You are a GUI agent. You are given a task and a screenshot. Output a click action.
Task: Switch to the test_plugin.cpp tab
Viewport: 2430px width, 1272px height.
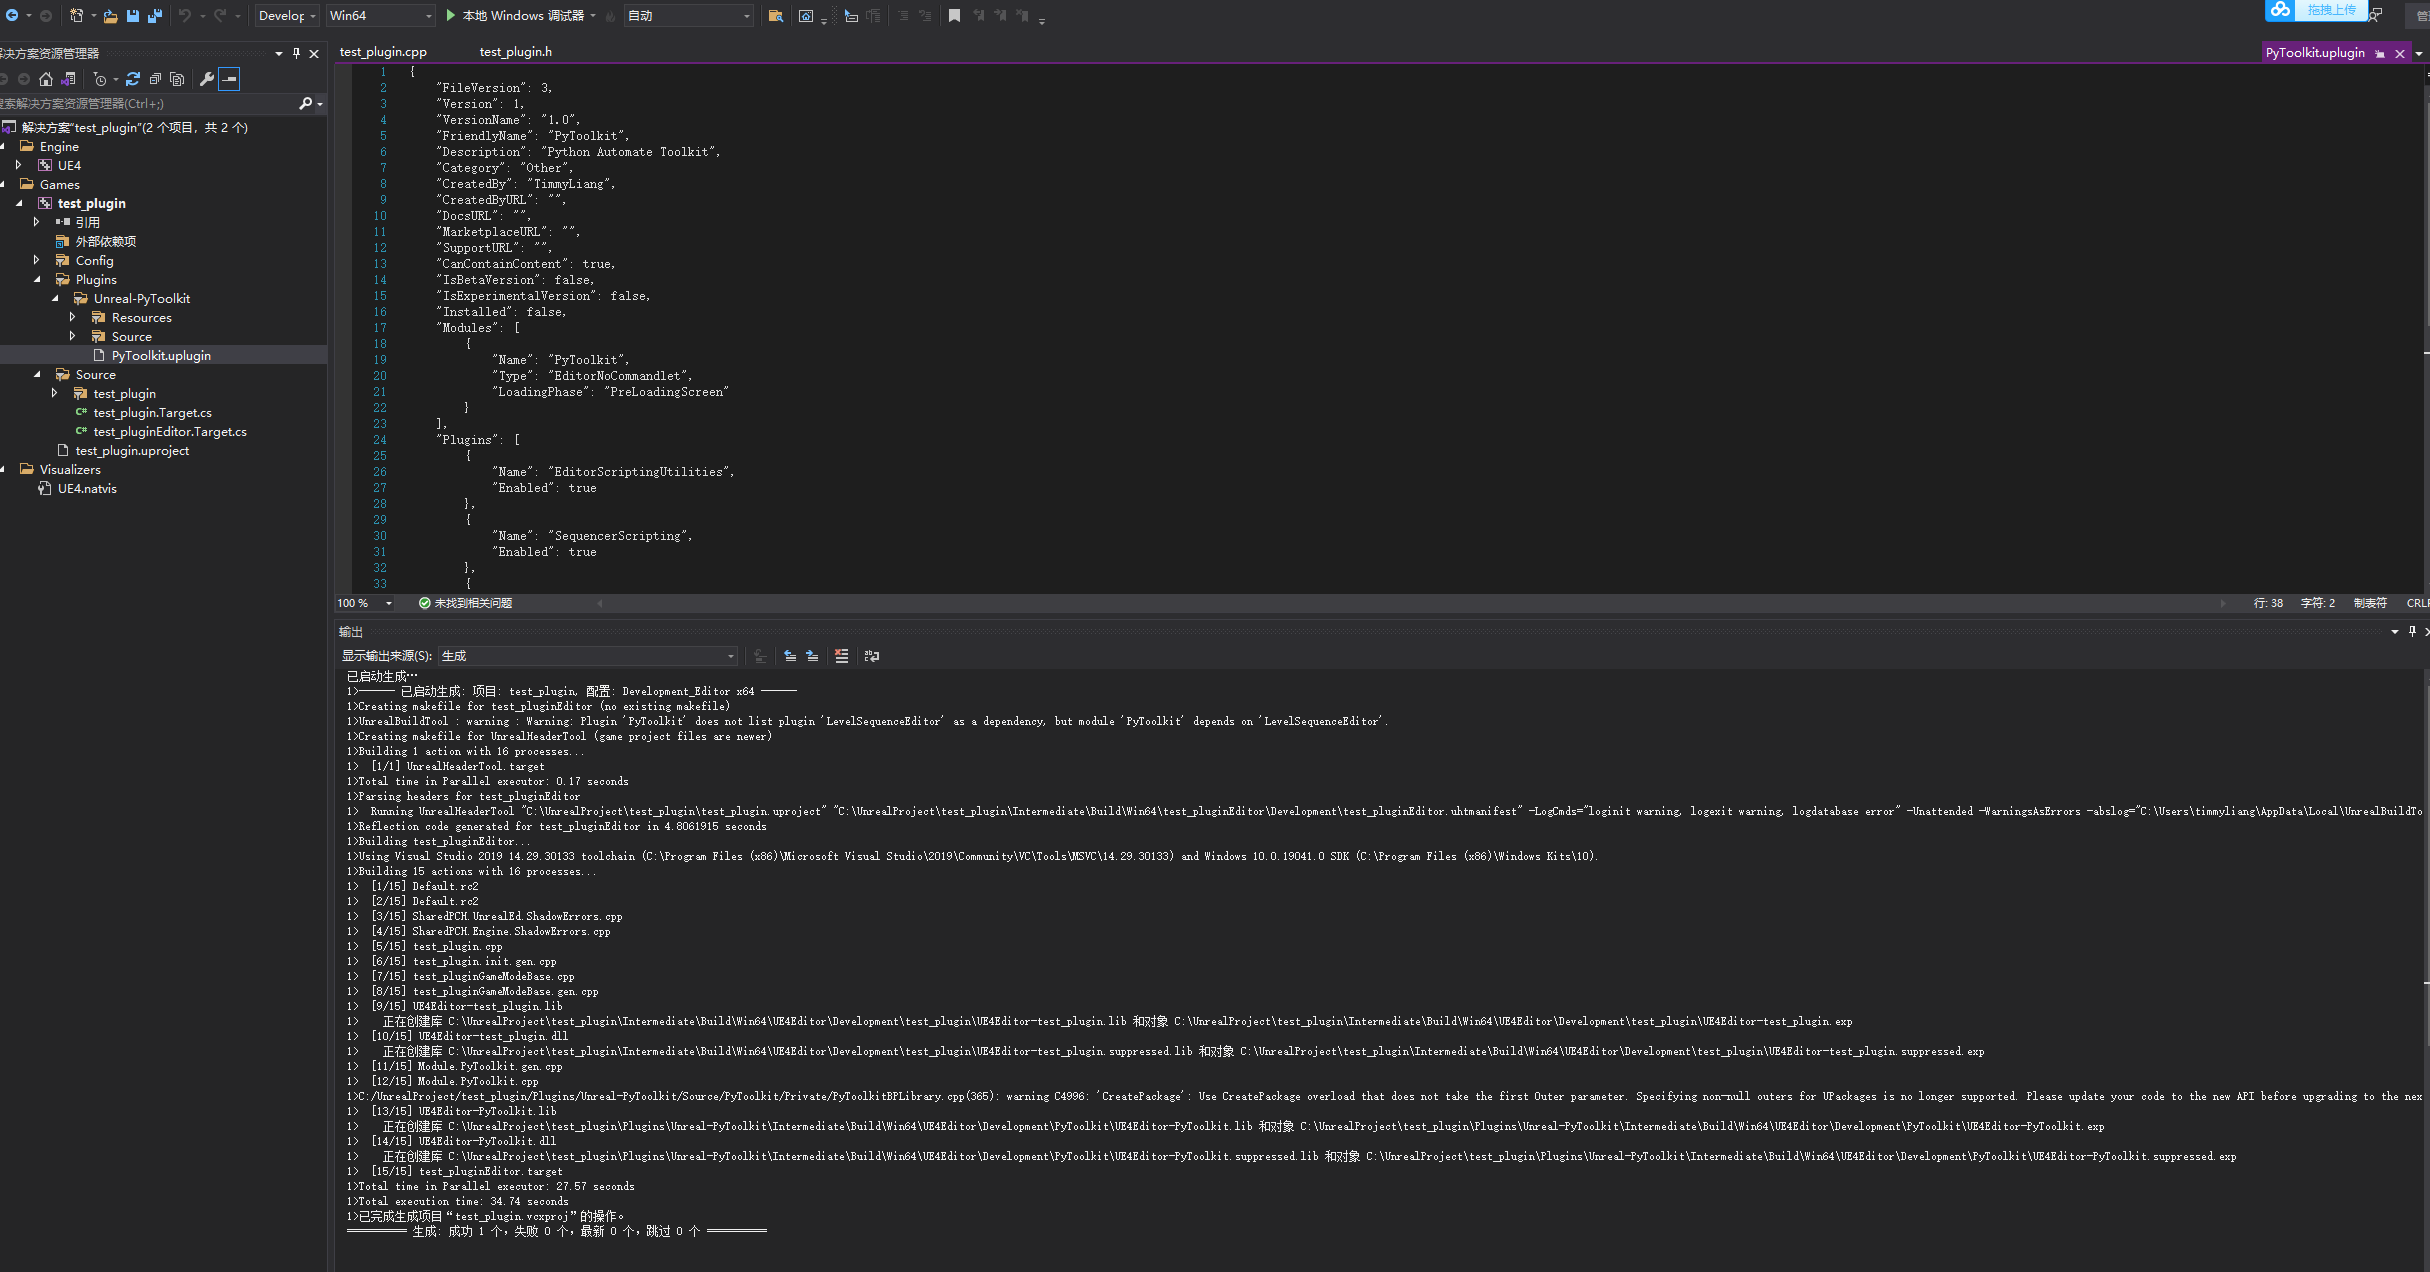[x=383, y=51]
